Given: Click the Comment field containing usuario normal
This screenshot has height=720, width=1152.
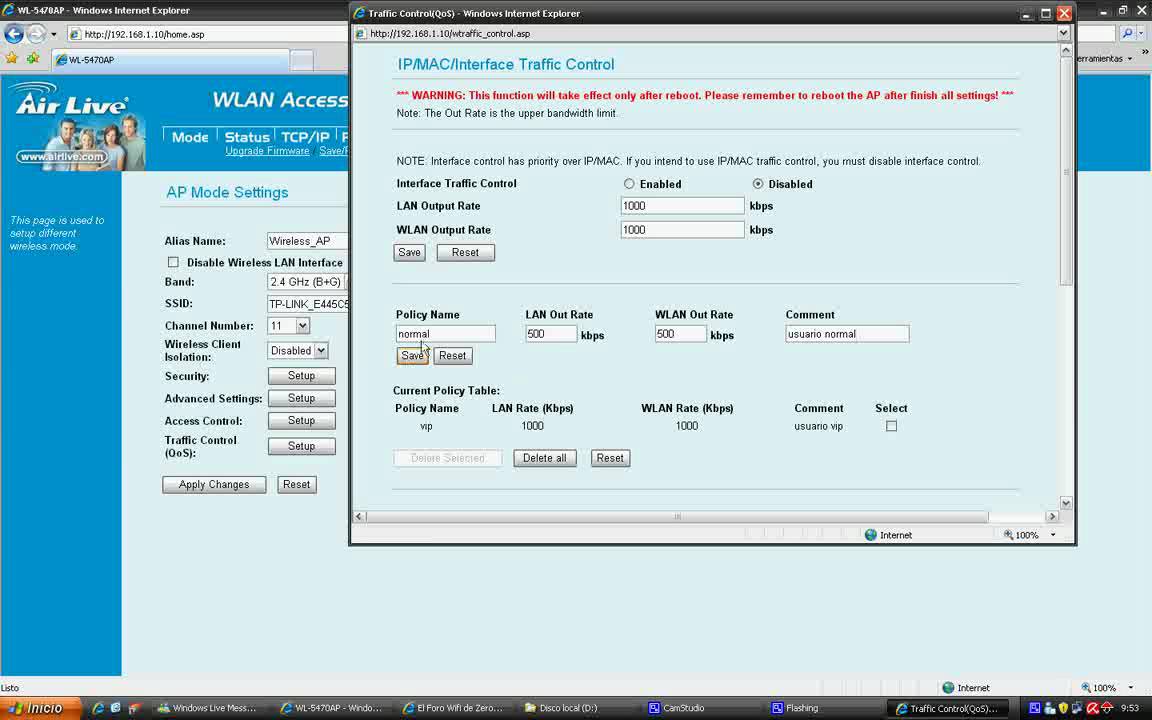Looking at the screenshot, I should (x=846, y=334).
